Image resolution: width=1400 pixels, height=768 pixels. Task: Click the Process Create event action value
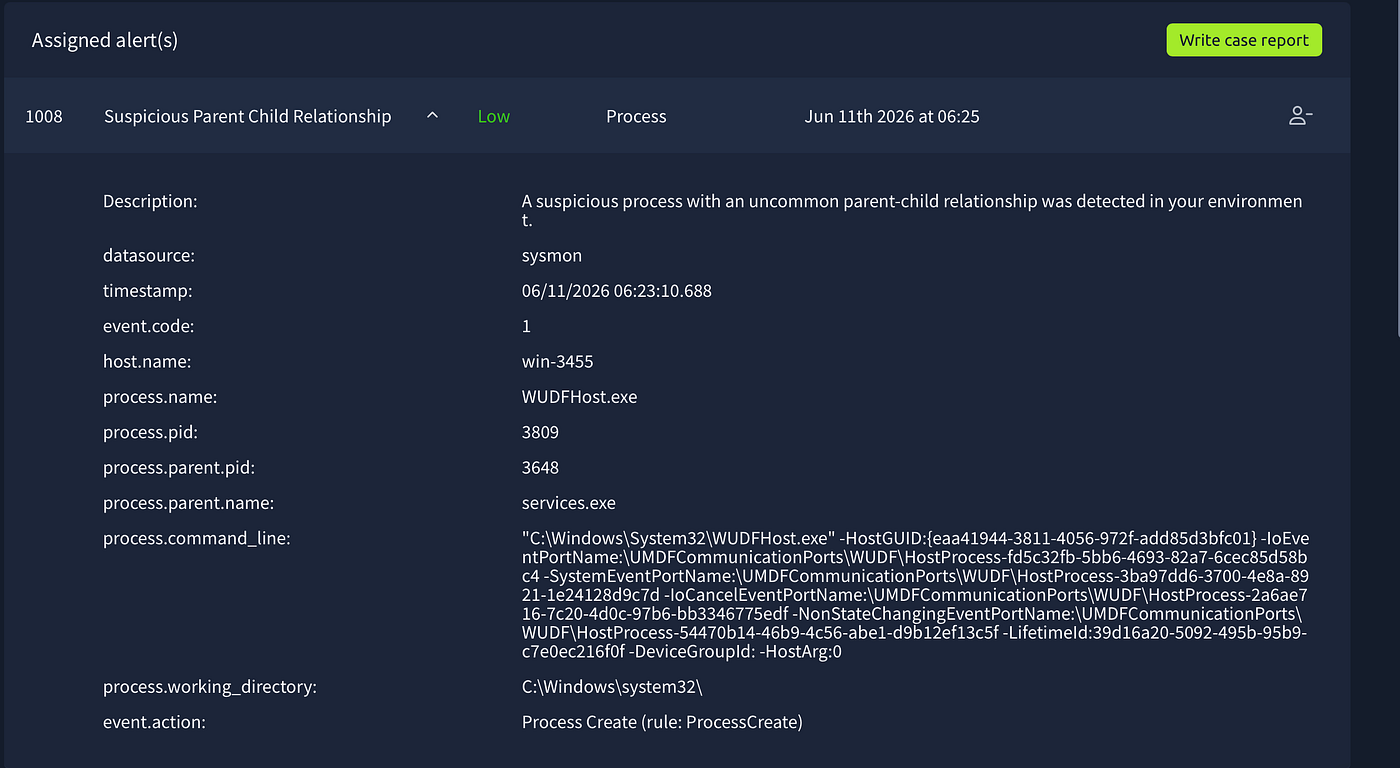tap(662, 722)
